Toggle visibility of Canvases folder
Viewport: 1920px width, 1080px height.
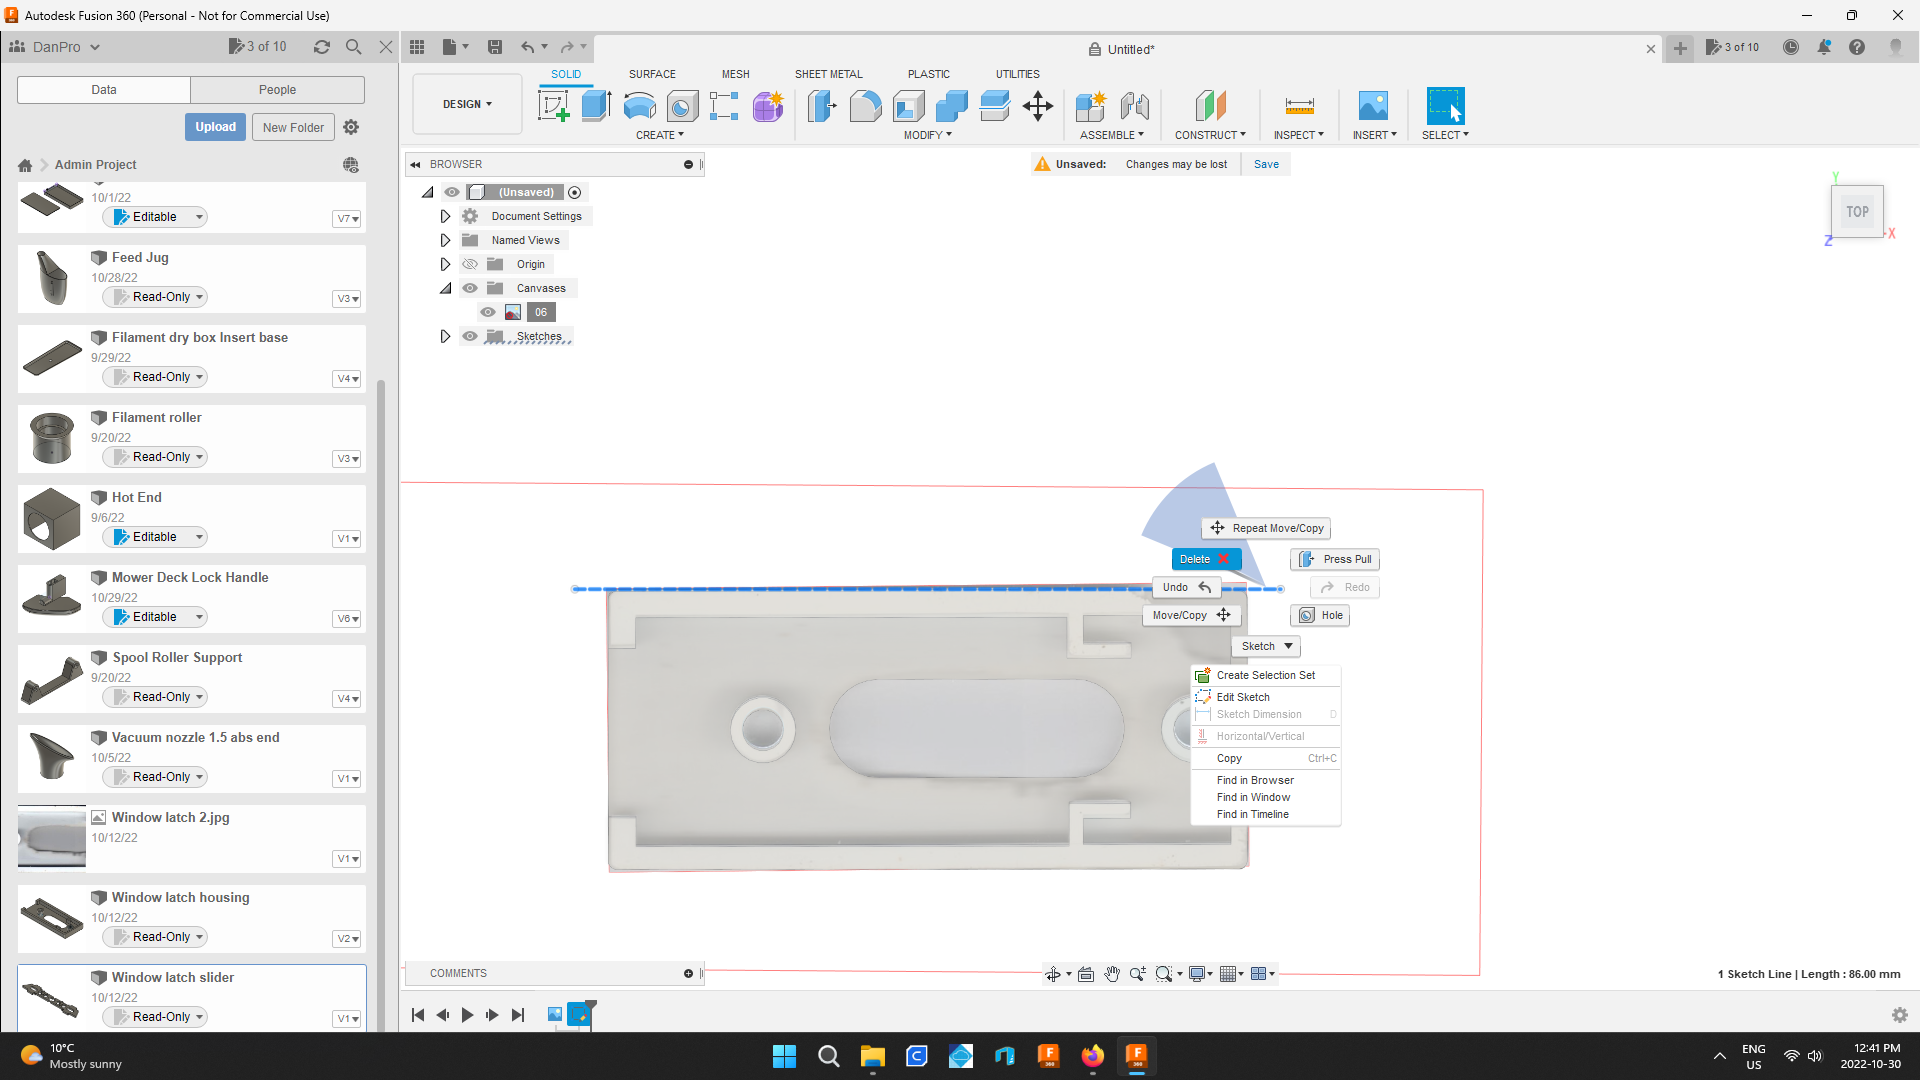coord(471,287)
